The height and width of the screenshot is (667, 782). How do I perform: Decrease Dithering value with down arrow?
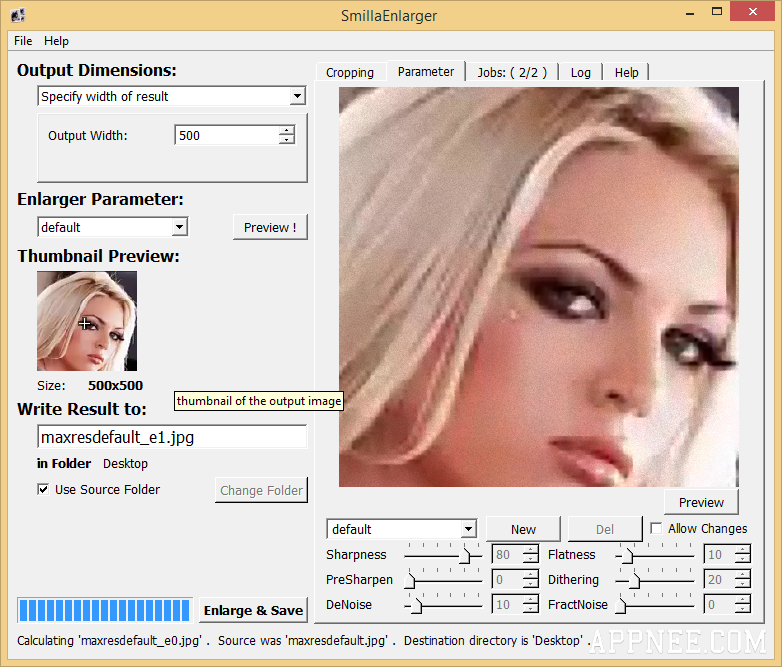coord(743,584)
